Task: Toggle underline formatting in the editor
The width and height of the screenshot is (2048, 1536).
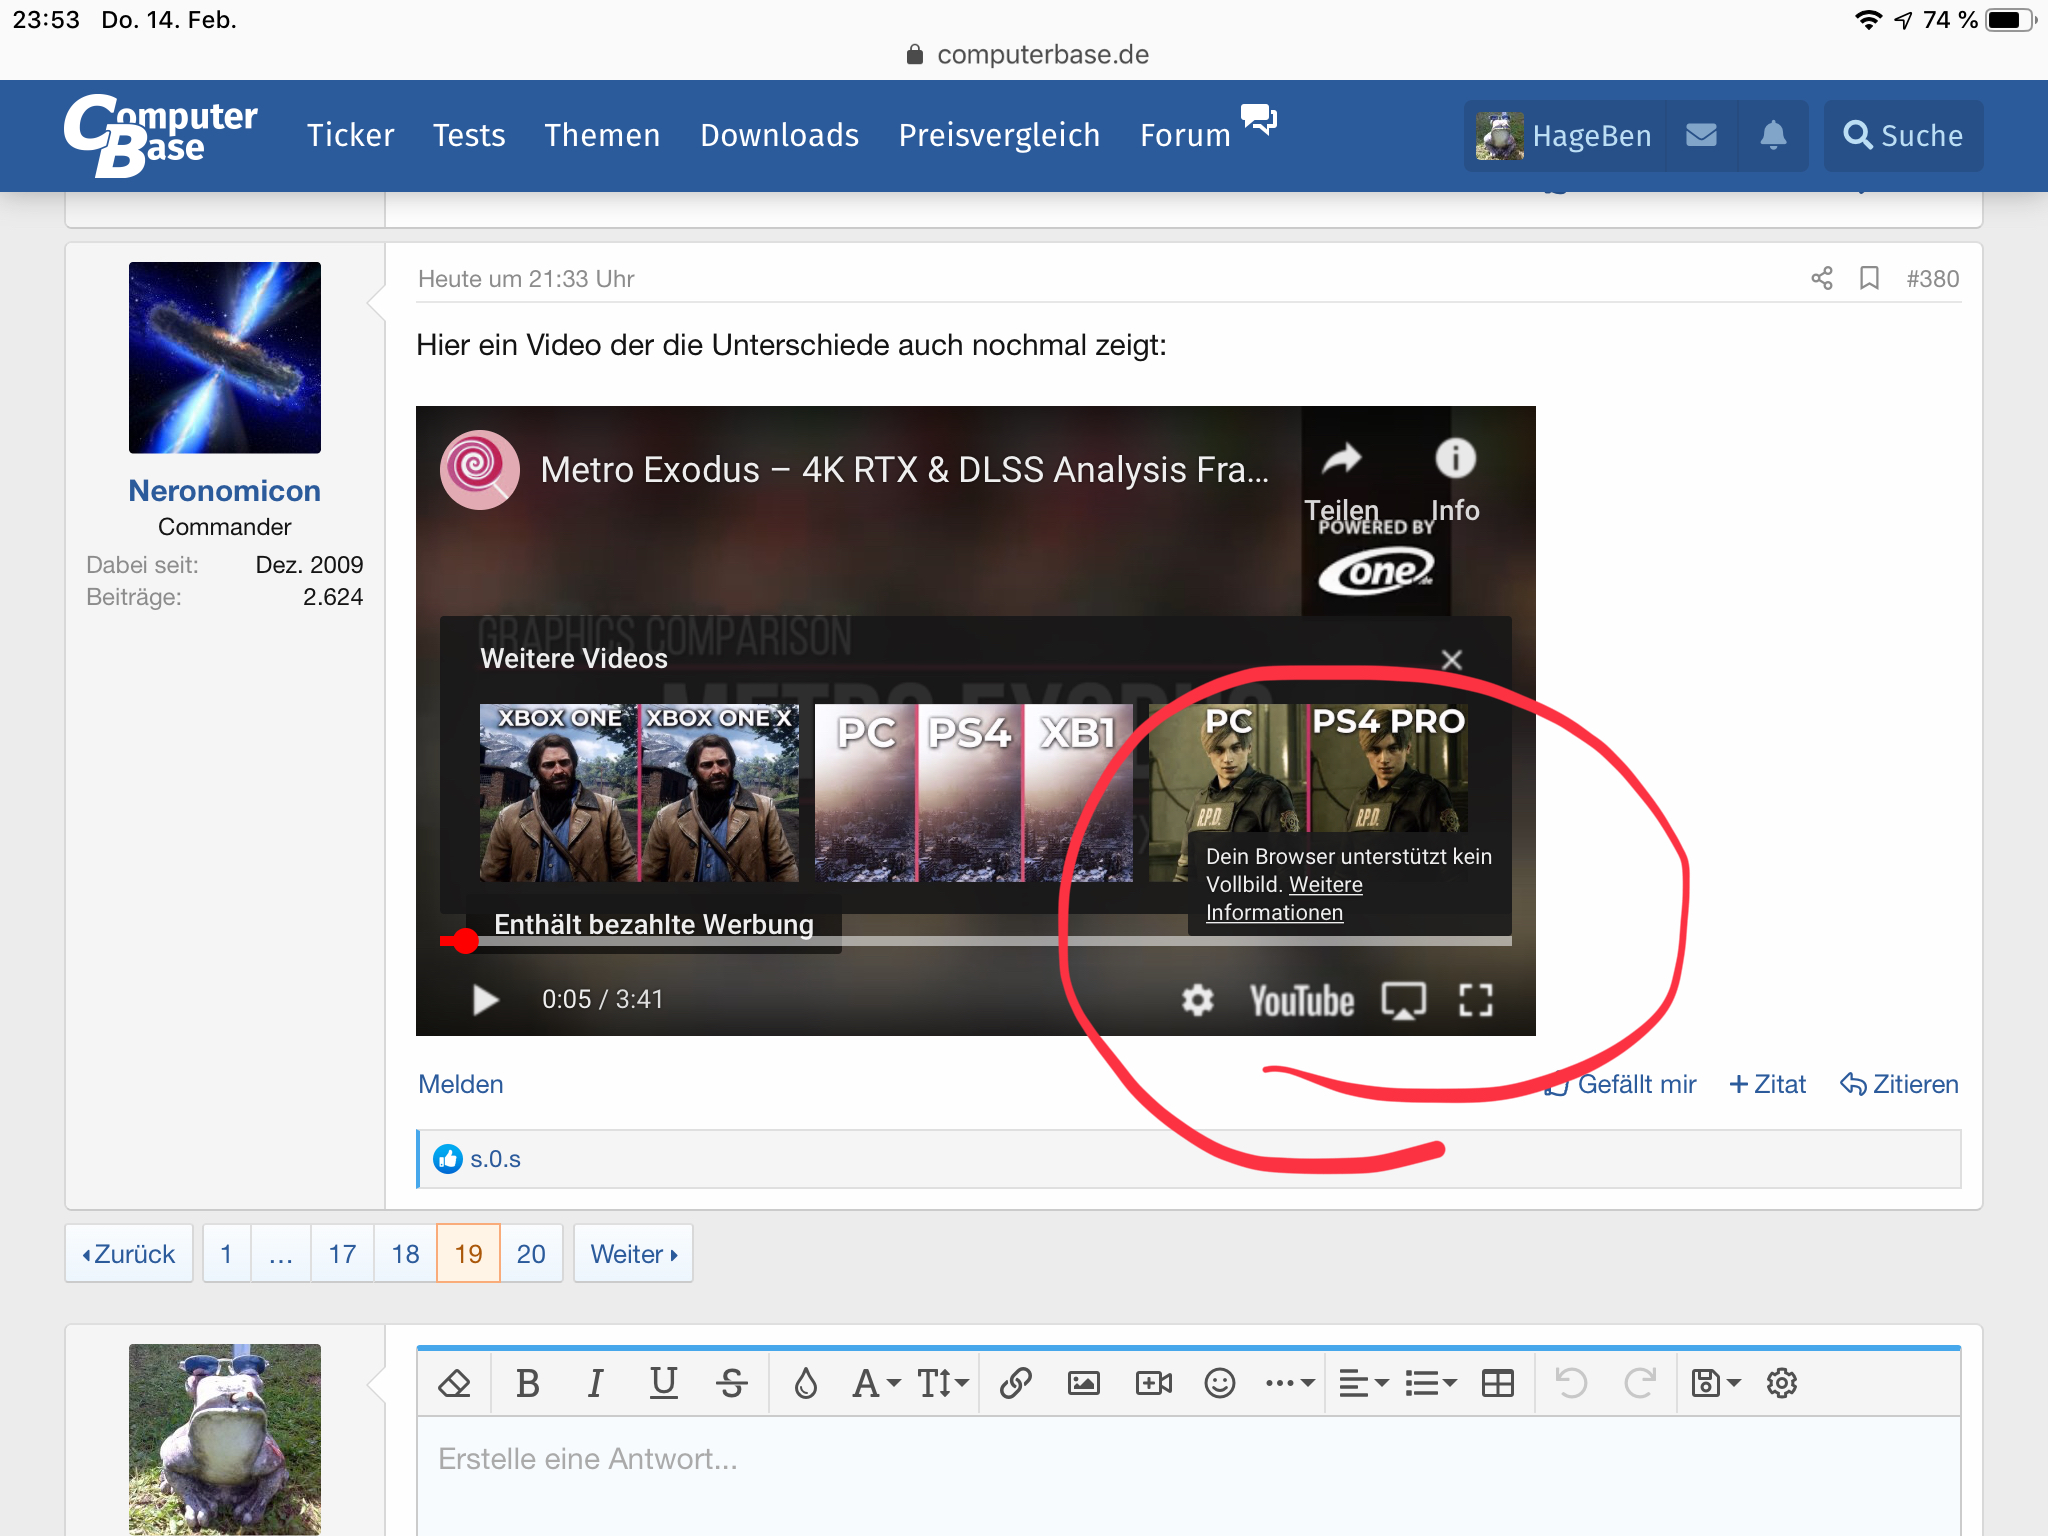Action: (x=663, y=1383)
